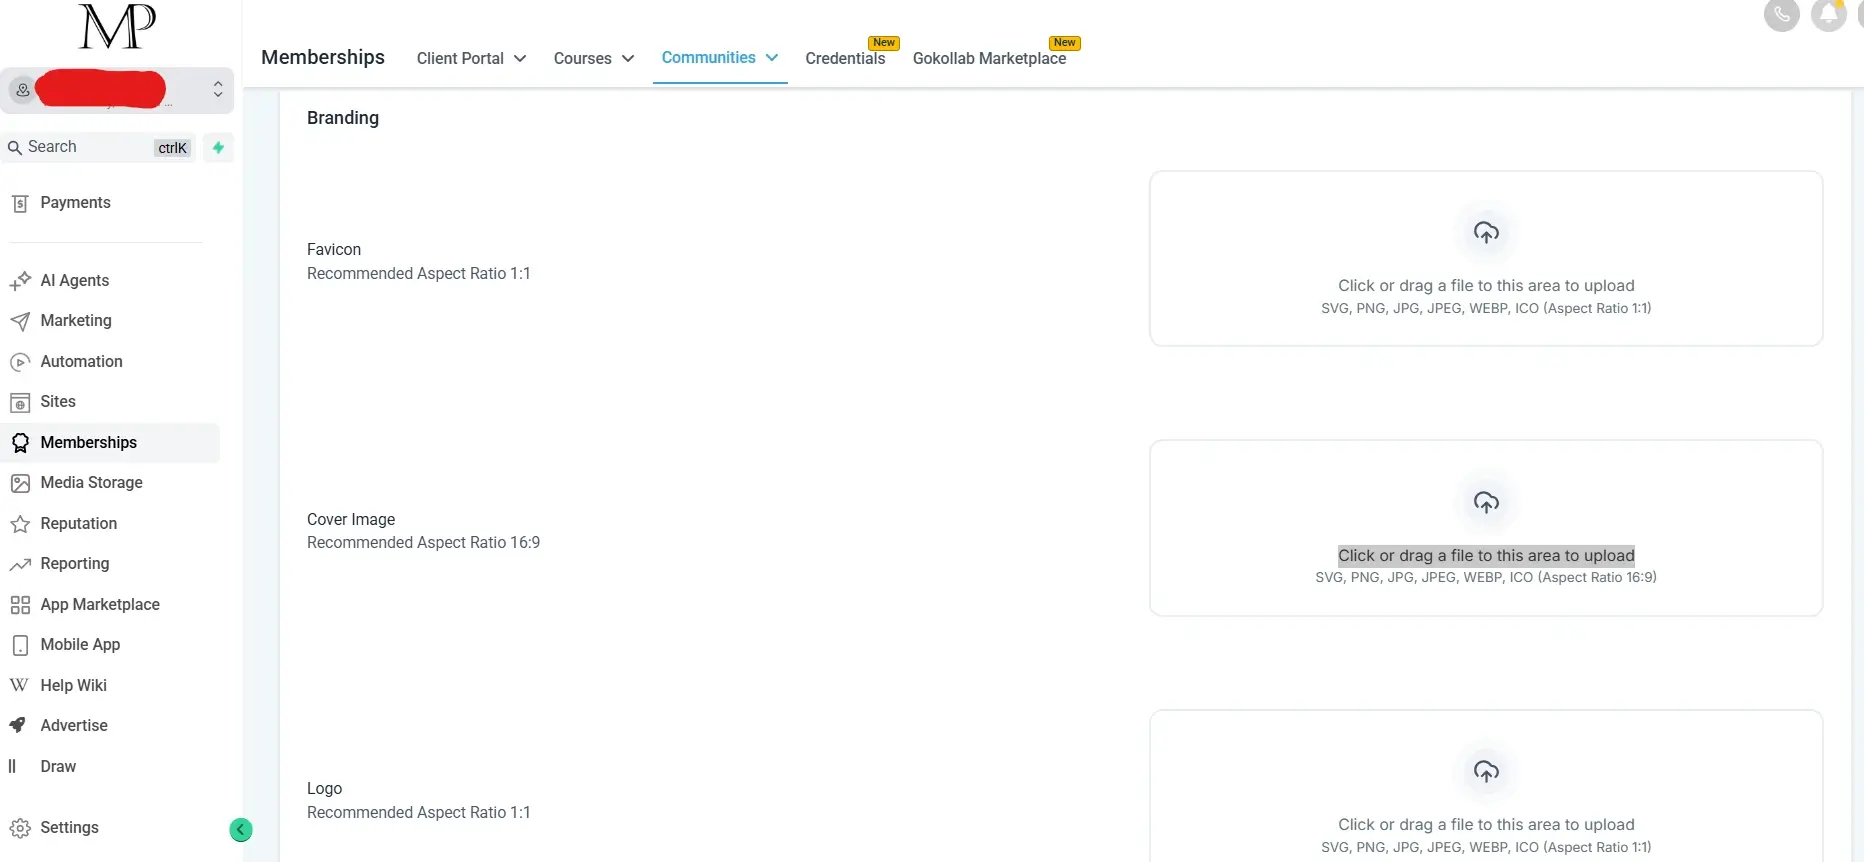1864x862 pixels.
Task: Click the green lightning quick actions icon
Action: (x=218, y=148)
